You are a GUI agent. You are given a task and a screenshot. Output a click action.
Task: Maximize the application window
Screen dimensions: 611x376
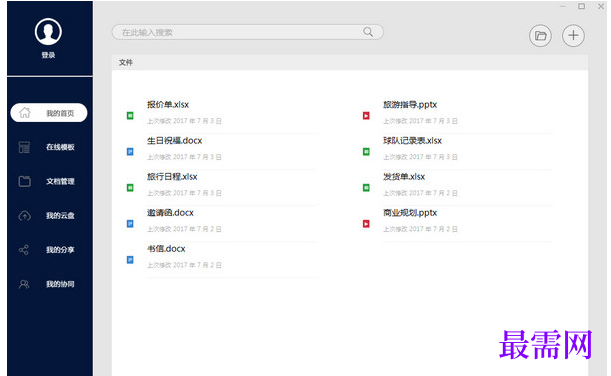(x=581, y=6)
